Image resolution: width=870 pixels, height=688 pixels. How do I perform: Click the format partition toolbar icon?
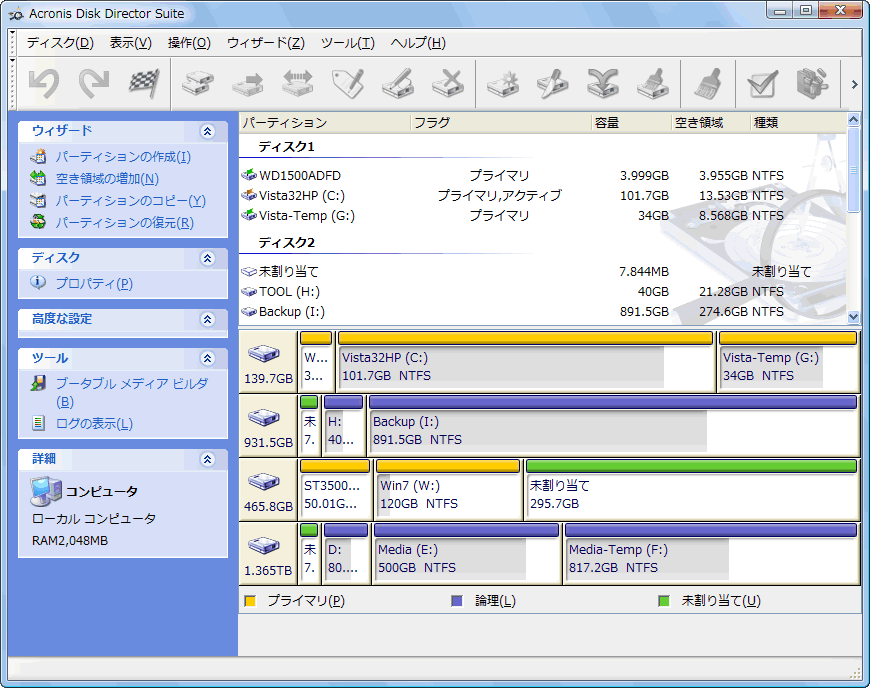(x=398, y=84)
